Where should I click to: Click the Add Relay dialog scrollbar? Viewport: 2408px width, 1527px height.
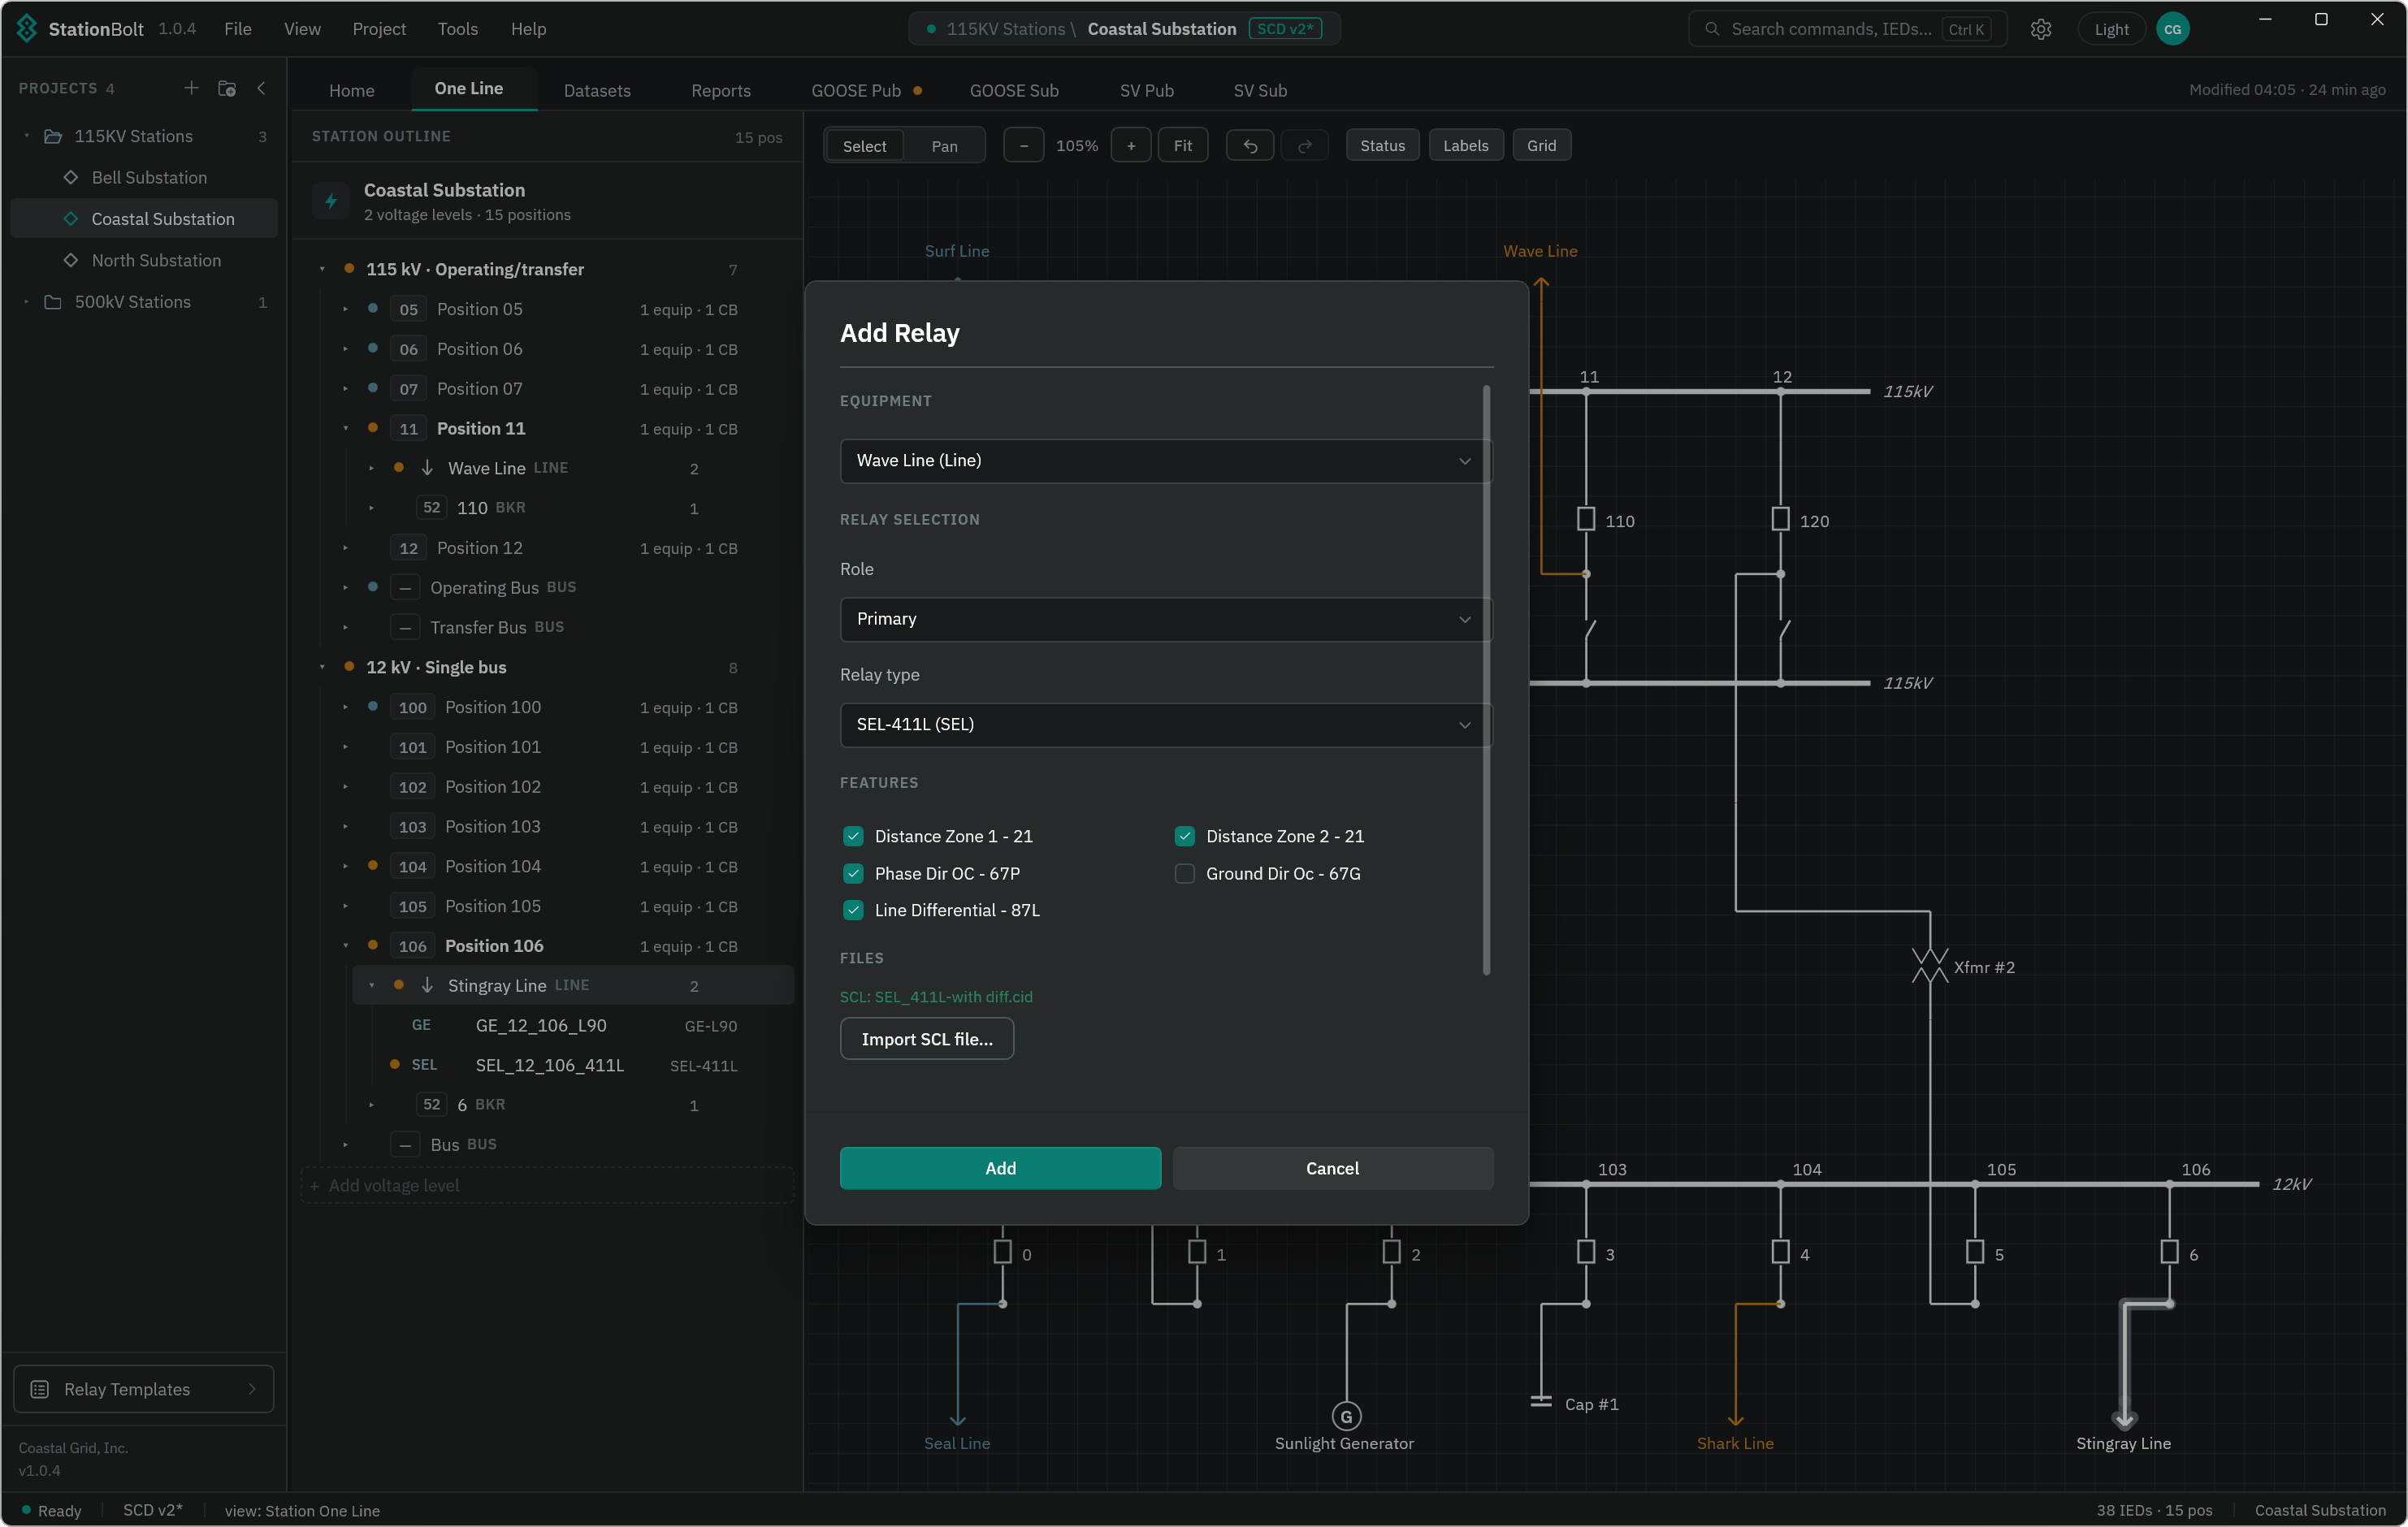[1486, 680]
